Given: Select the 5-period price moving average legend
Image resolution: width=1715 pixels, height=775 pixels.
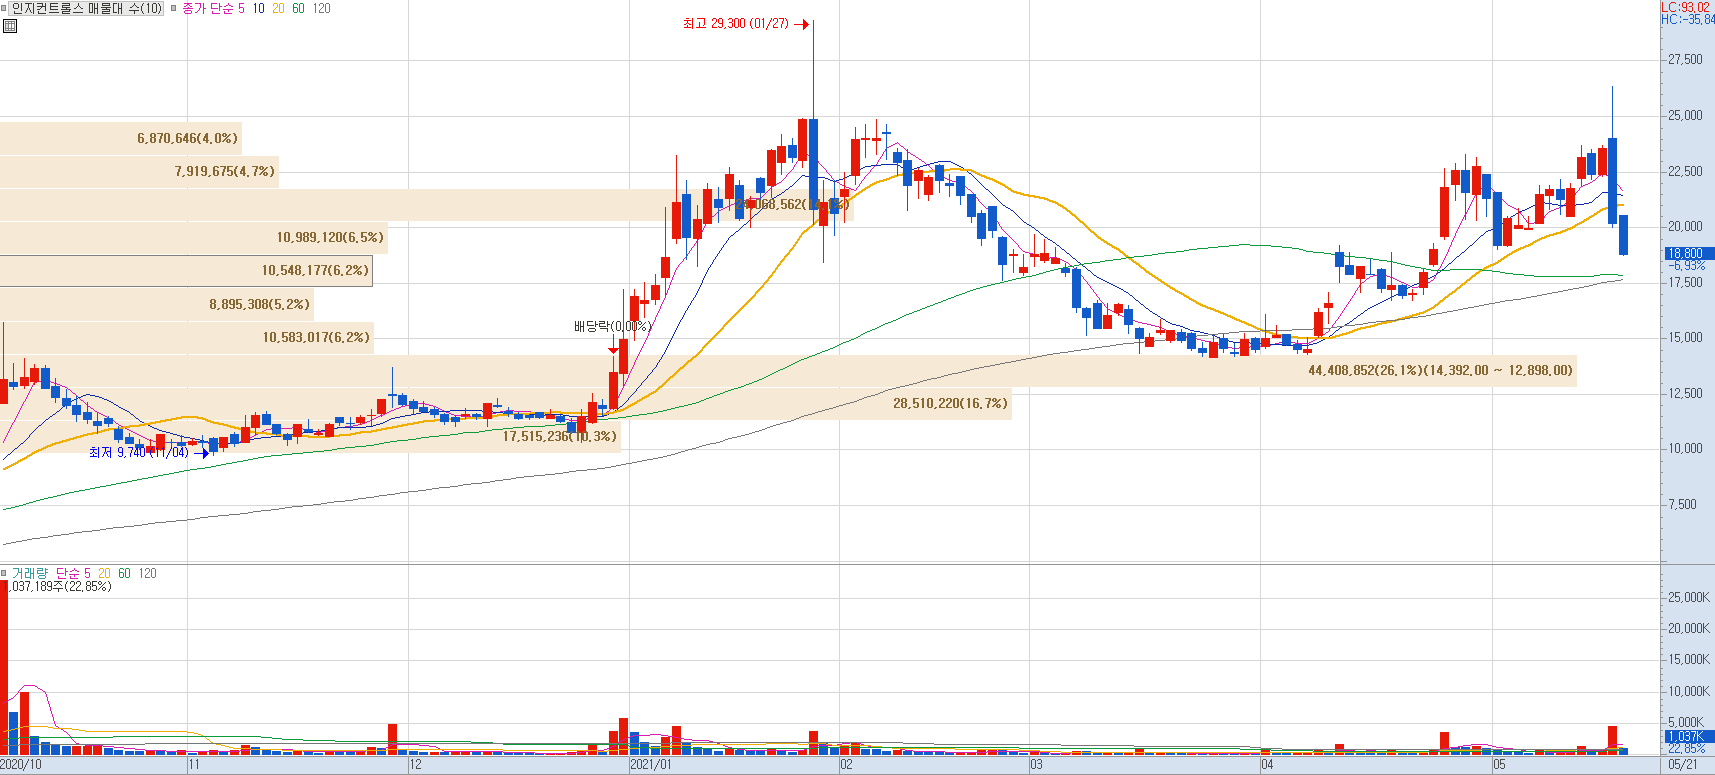Looking at the screenshot, I should pyautogui.click(x=241, y=8).
